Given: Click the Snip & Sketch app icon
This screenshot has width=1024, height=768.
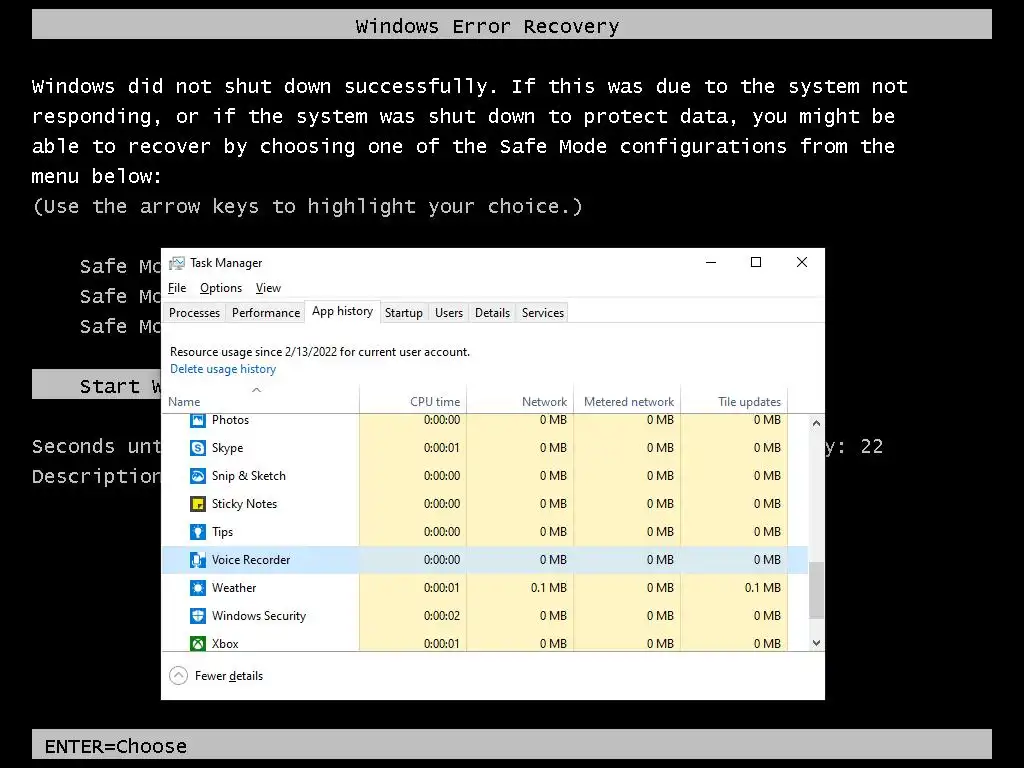Looking at the screenshot, I should pyautogui.click(x=197, y=476).
